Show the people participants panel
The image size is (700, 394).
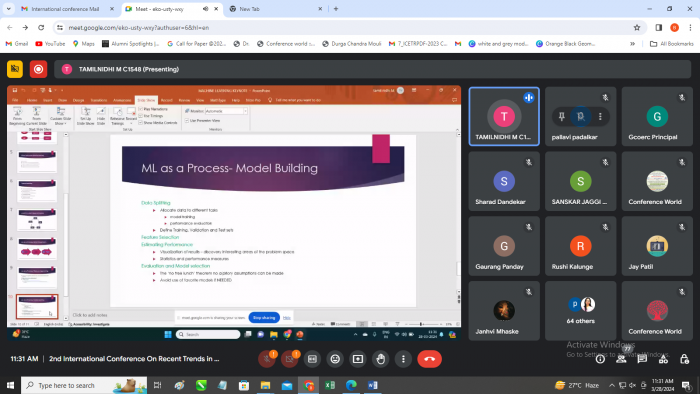pyautogui.click(x=621, y=359)
